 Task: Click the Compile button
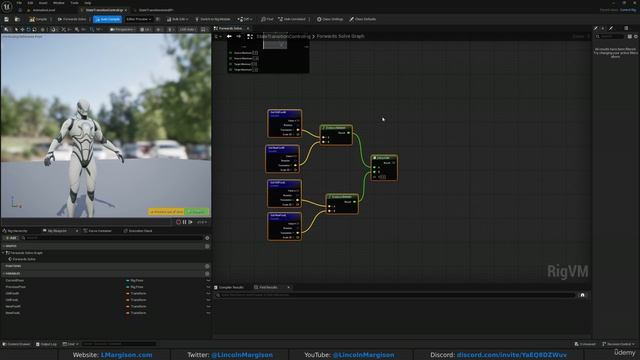38,19
